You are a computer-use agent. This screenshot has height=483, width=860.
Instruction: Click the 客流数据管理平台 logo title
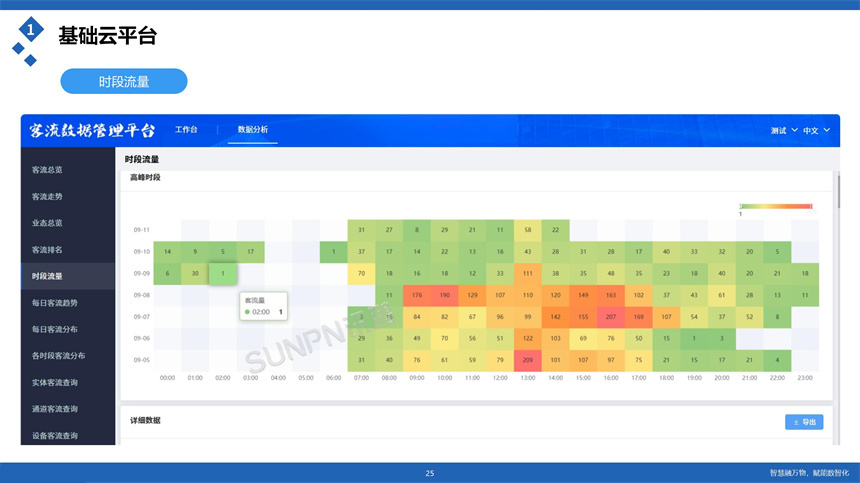click(93, 131)
